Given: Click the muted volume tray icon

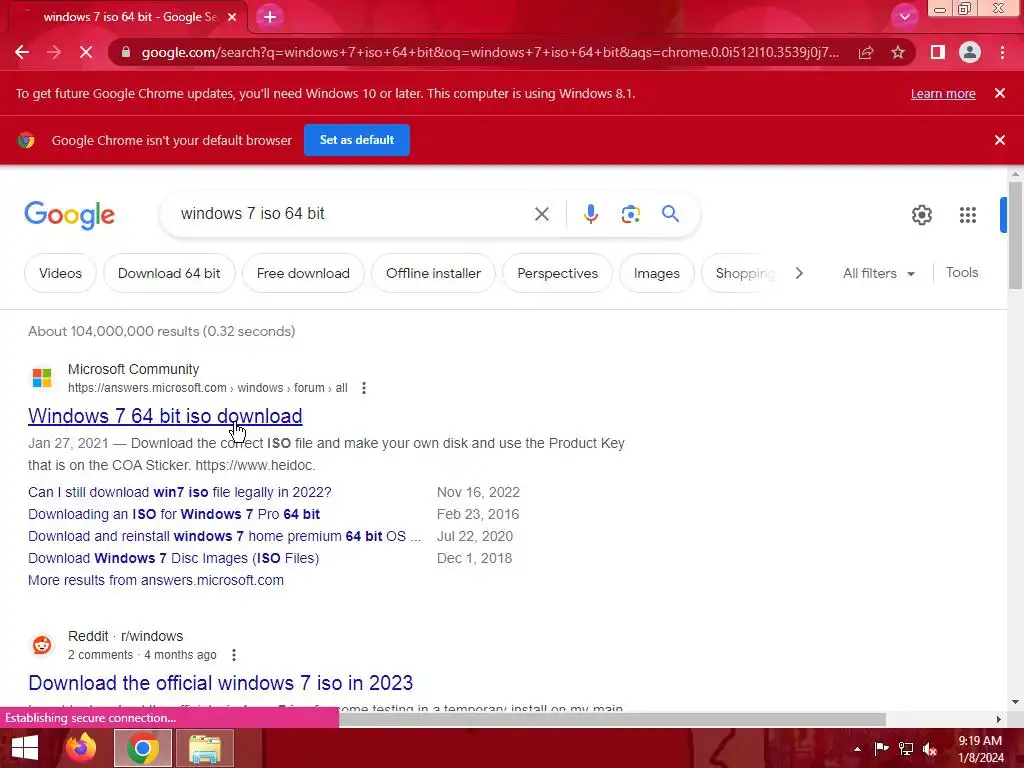Looking at the screenshot, I should tap(930, 748).
